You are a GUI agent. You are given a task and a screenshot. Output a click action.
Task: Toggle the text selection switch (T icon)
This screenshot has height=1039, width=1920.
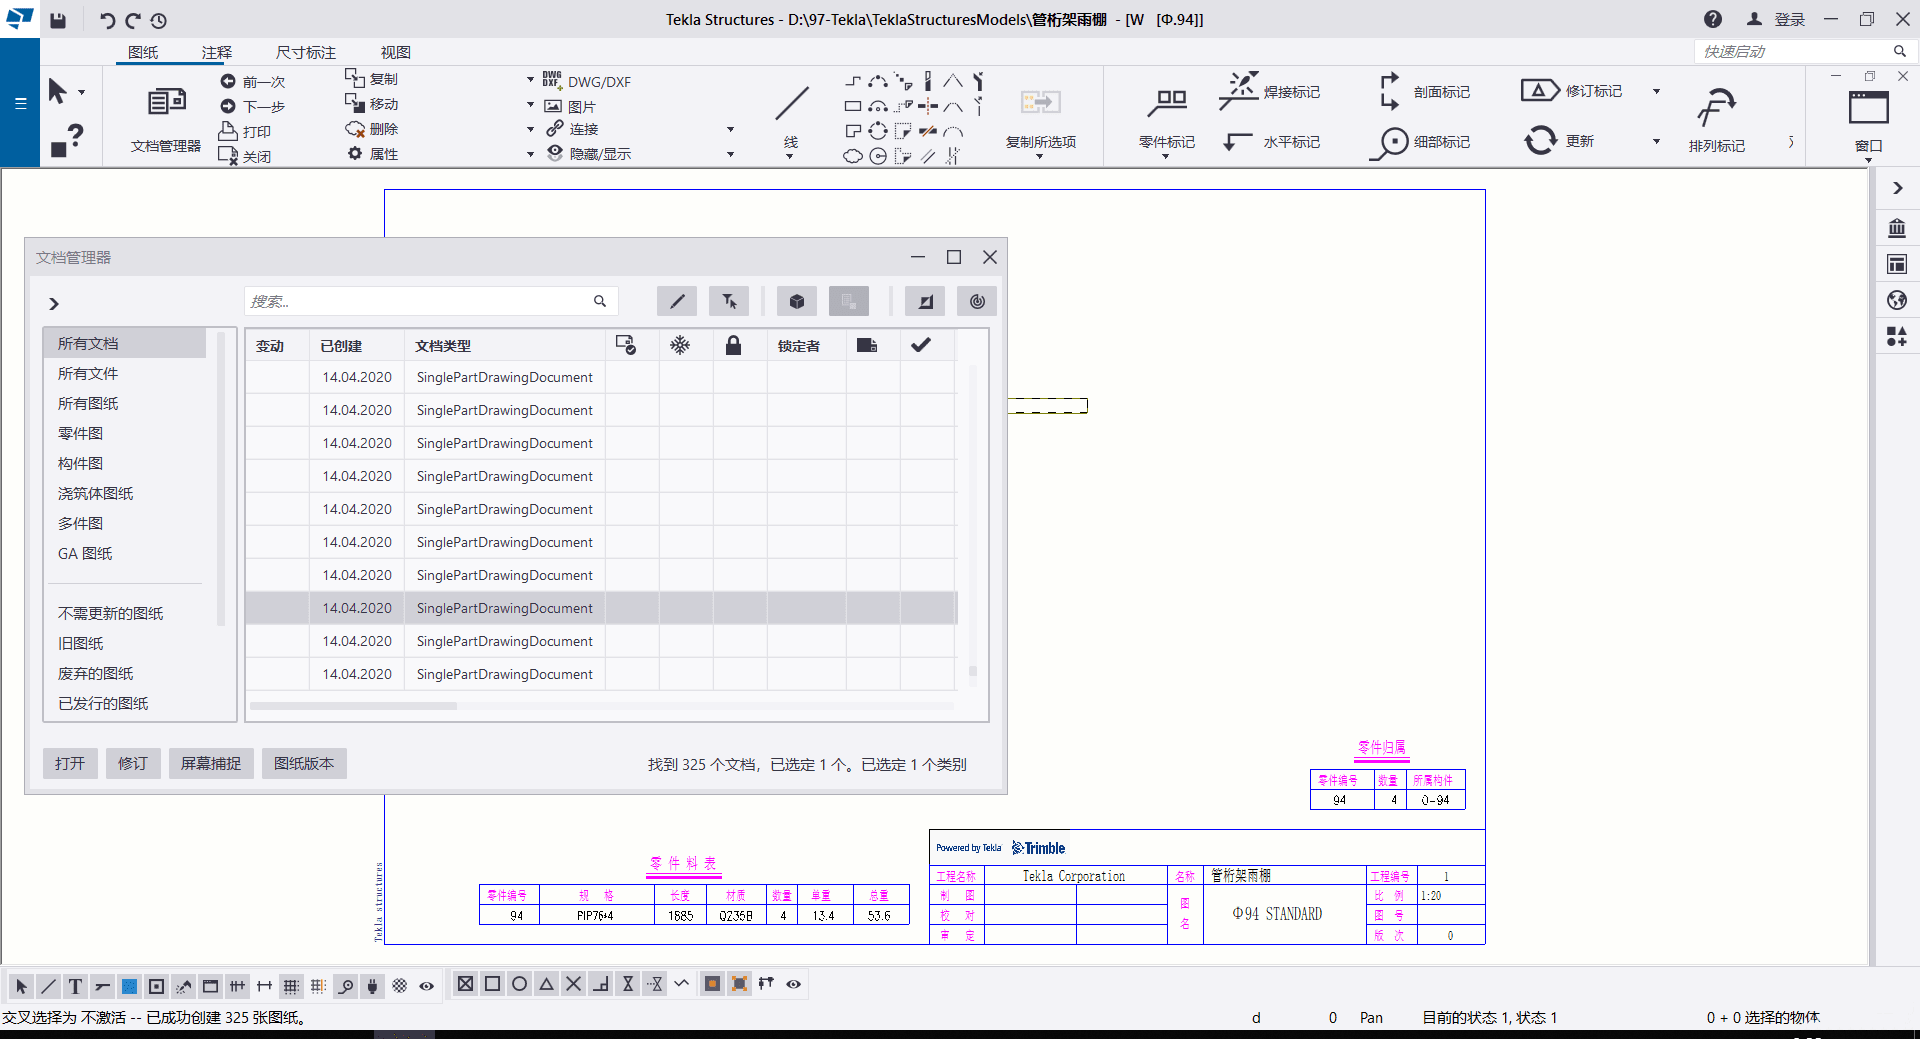75,986
